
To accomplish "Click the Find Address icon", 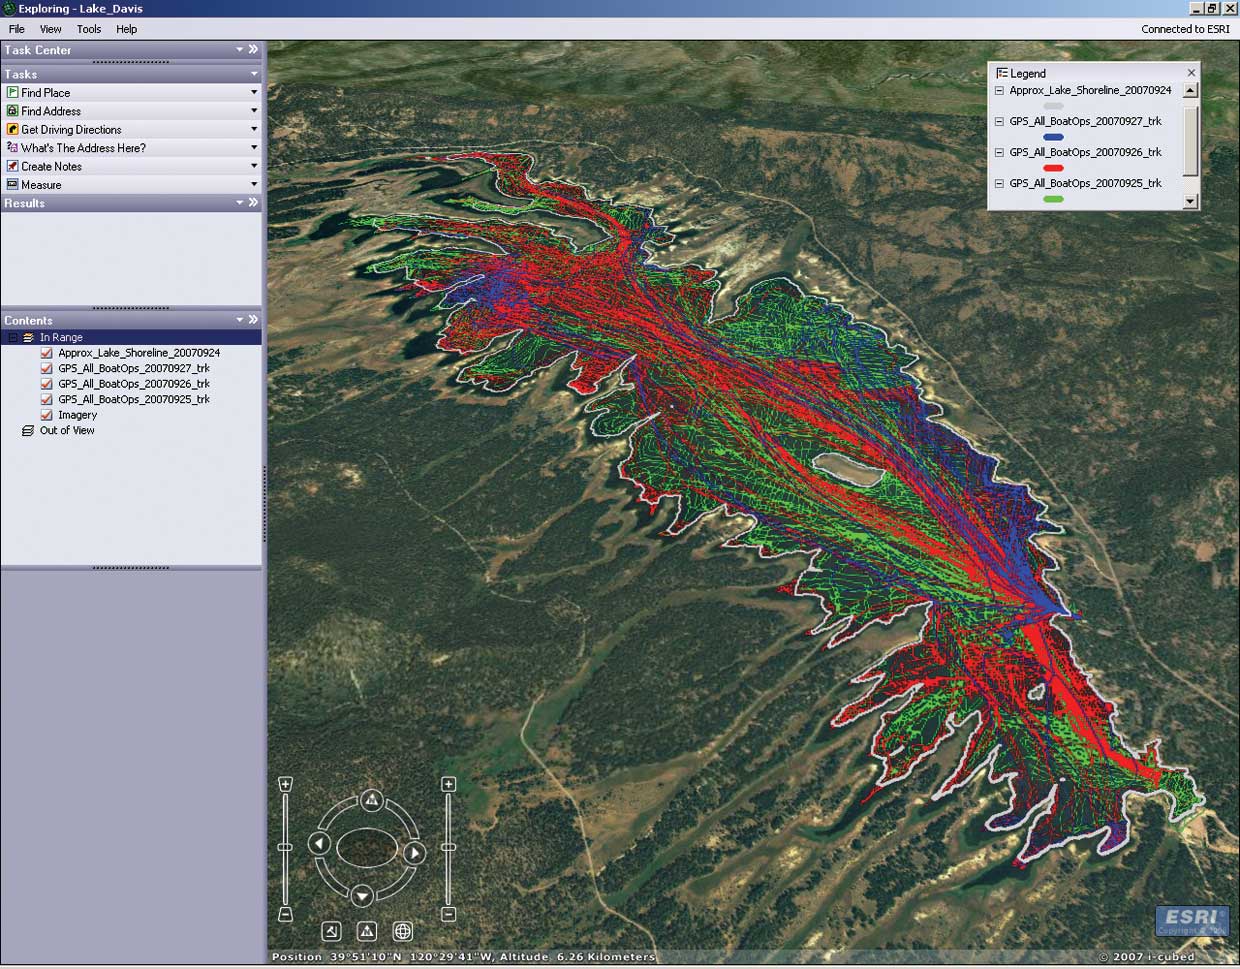I will (x=12, y=111).
